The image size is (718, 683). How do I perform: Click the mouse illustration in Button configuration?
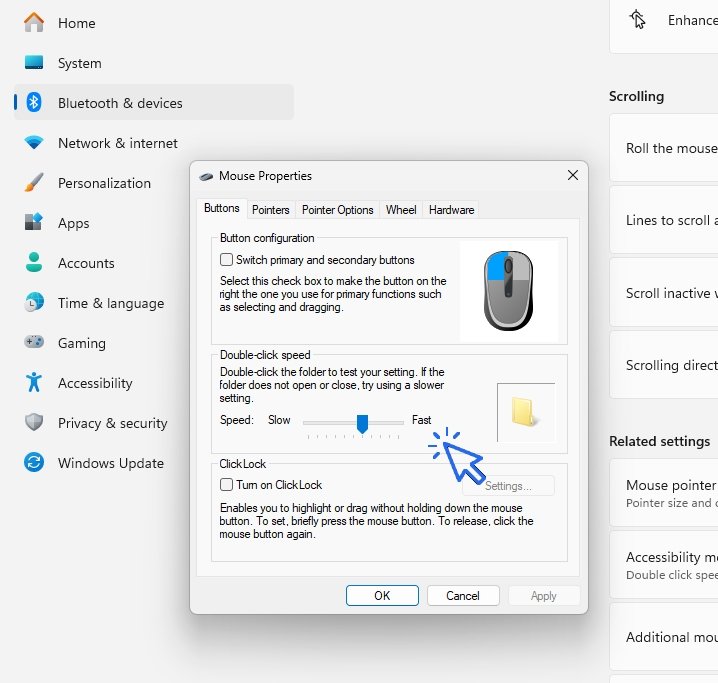[x=508, y=290]
